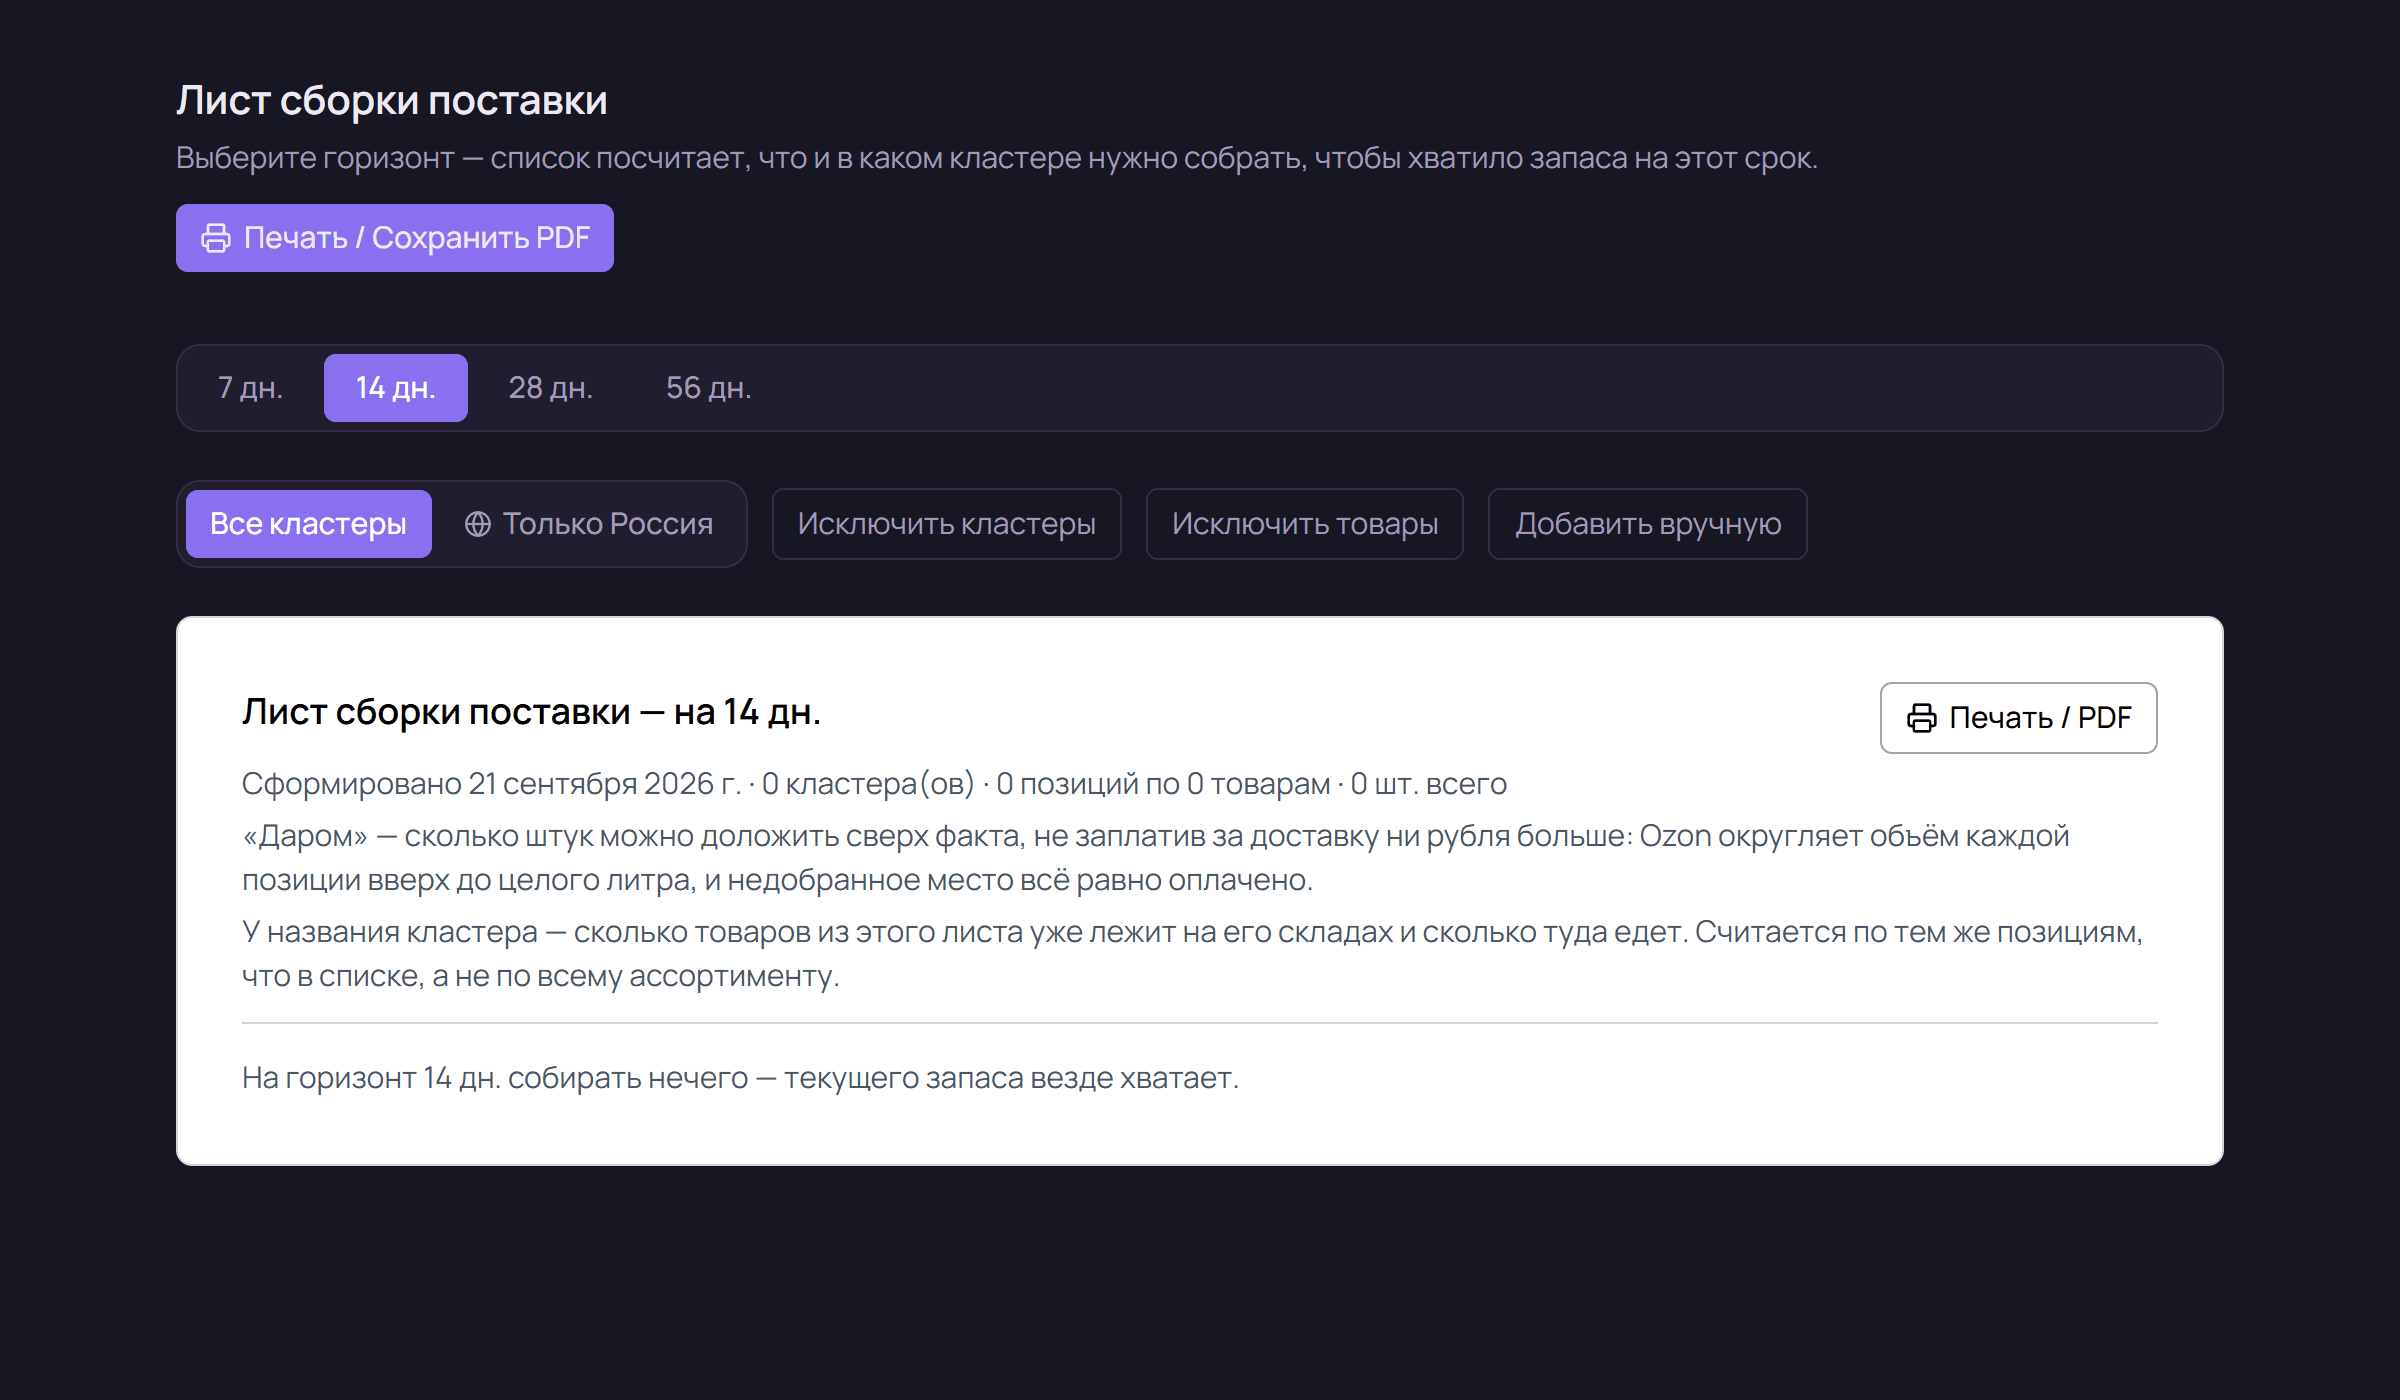Click the printer icon in the purple print button

click(216, 238)
